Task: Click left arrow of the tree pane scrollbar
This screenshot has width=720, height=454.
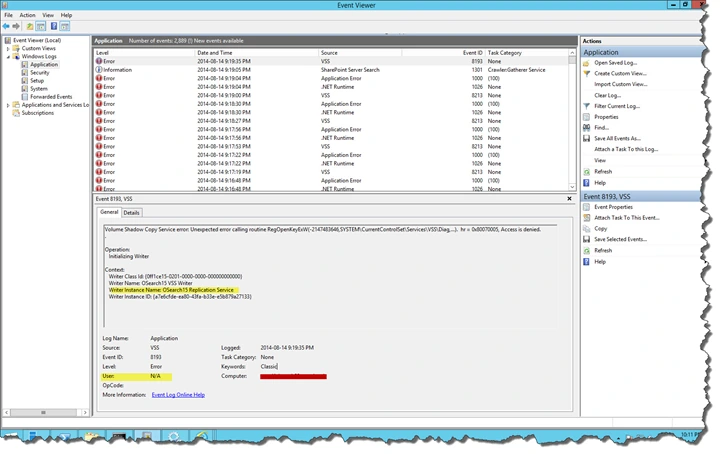Action: pos(6,413)
